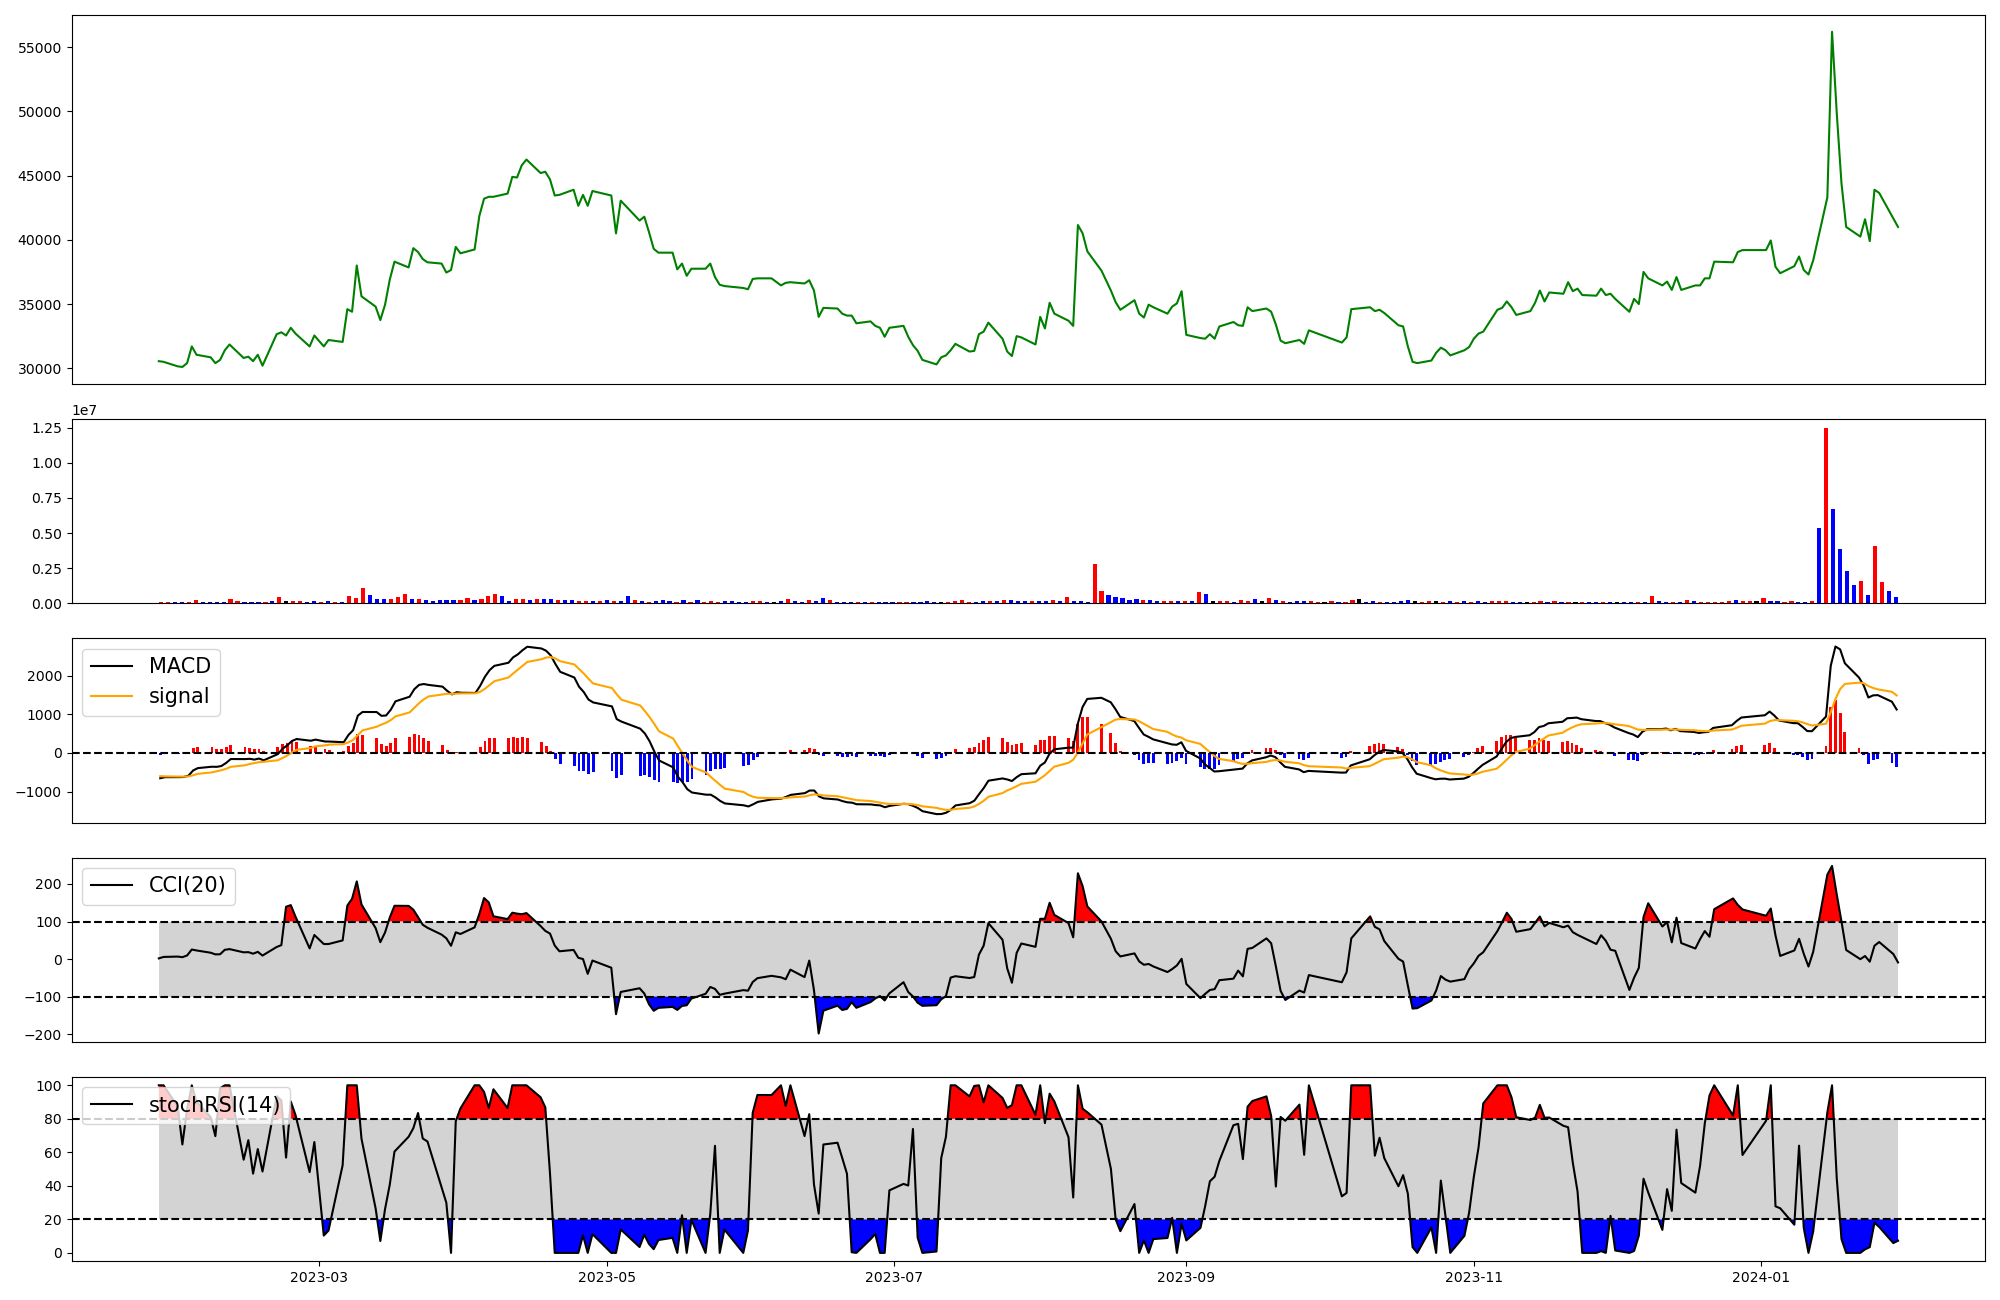Click the 2023-11 date tick label
This screenshot has width=2000, height=1300.
[1474, 1277]
